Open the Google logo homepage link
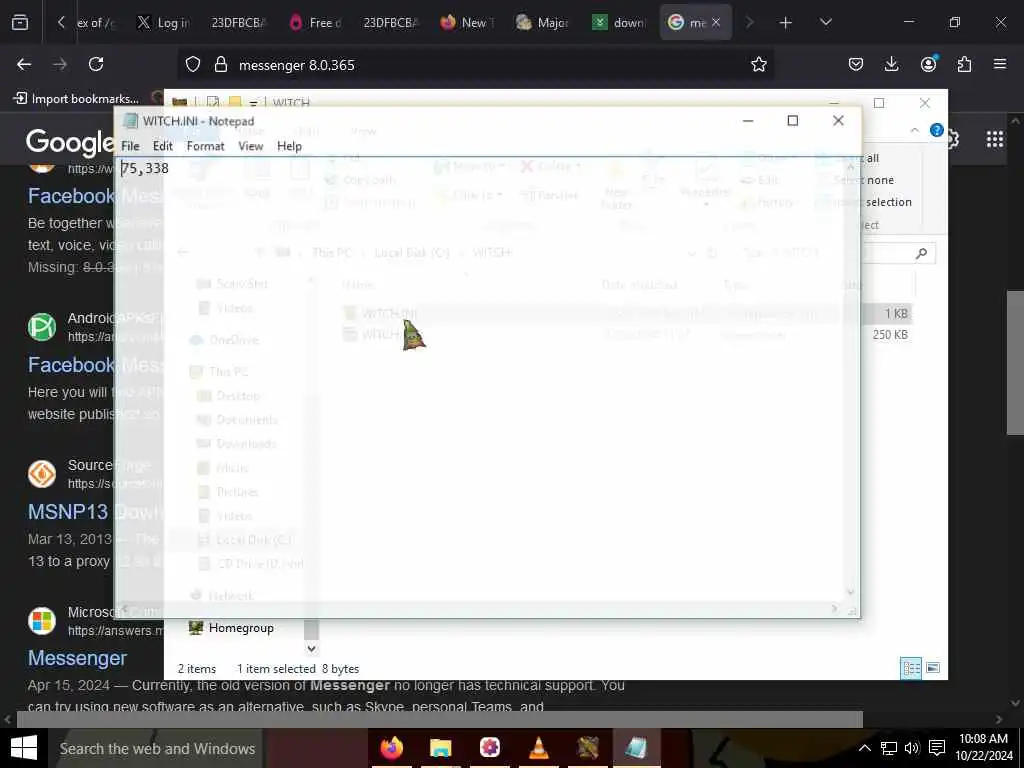1024x768 pixels. pyautogui.click(x=70, y=142)
